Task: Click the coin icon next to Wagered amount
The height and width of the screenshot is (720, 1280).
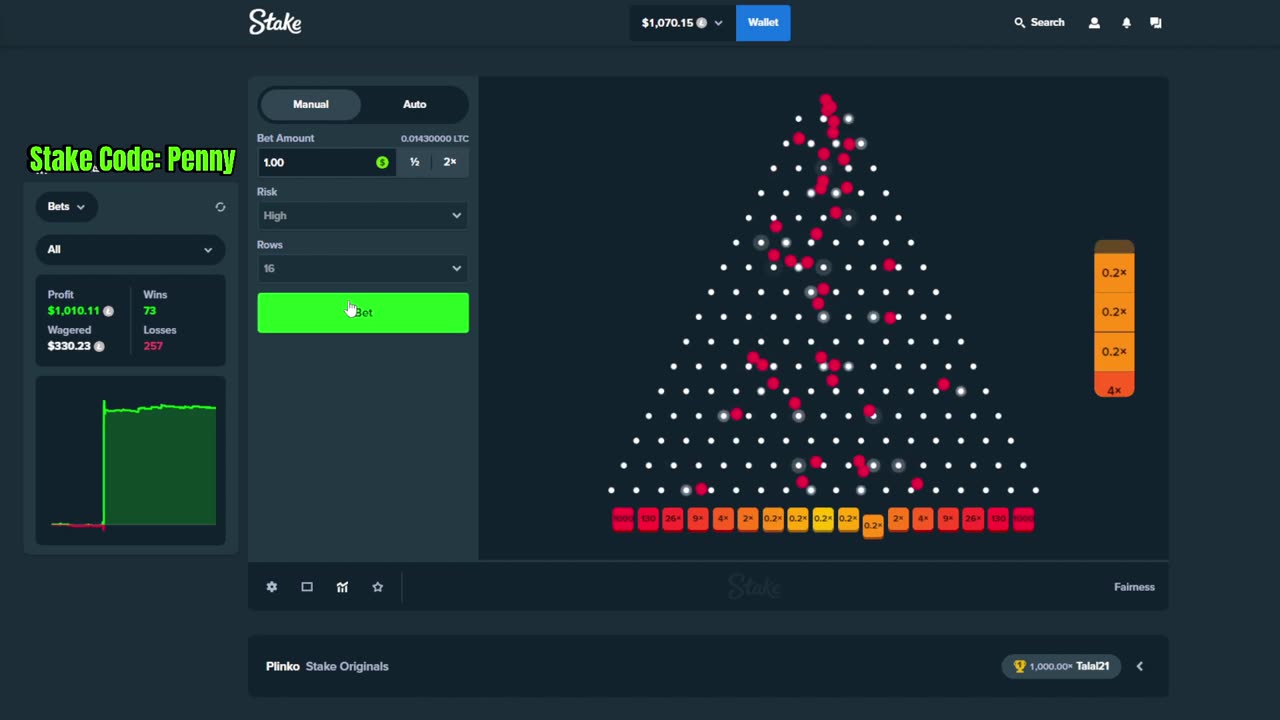Action: pos(99,346)
